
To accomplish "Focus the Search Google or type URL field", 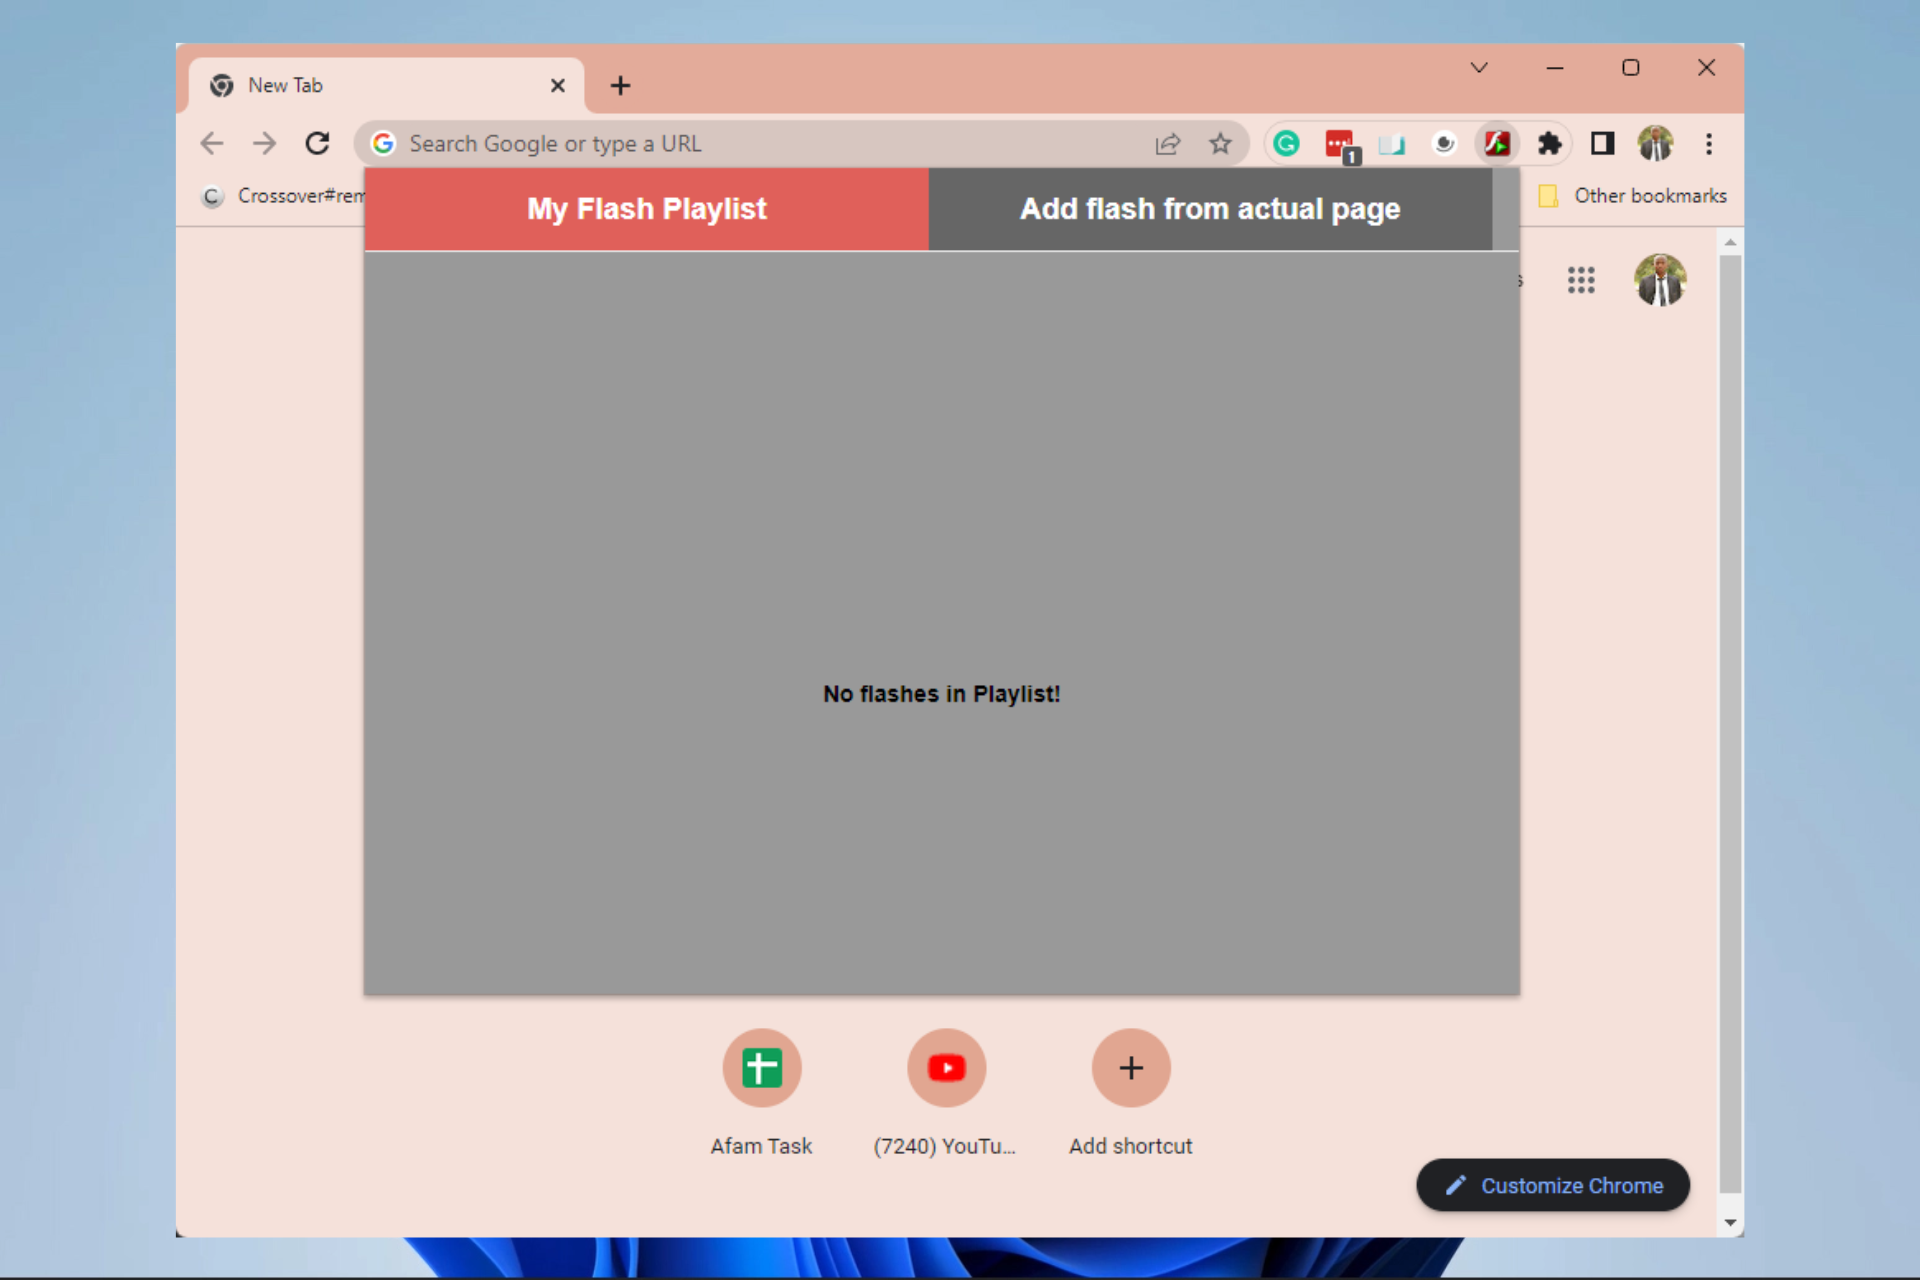I will click(x=760, y=144).
